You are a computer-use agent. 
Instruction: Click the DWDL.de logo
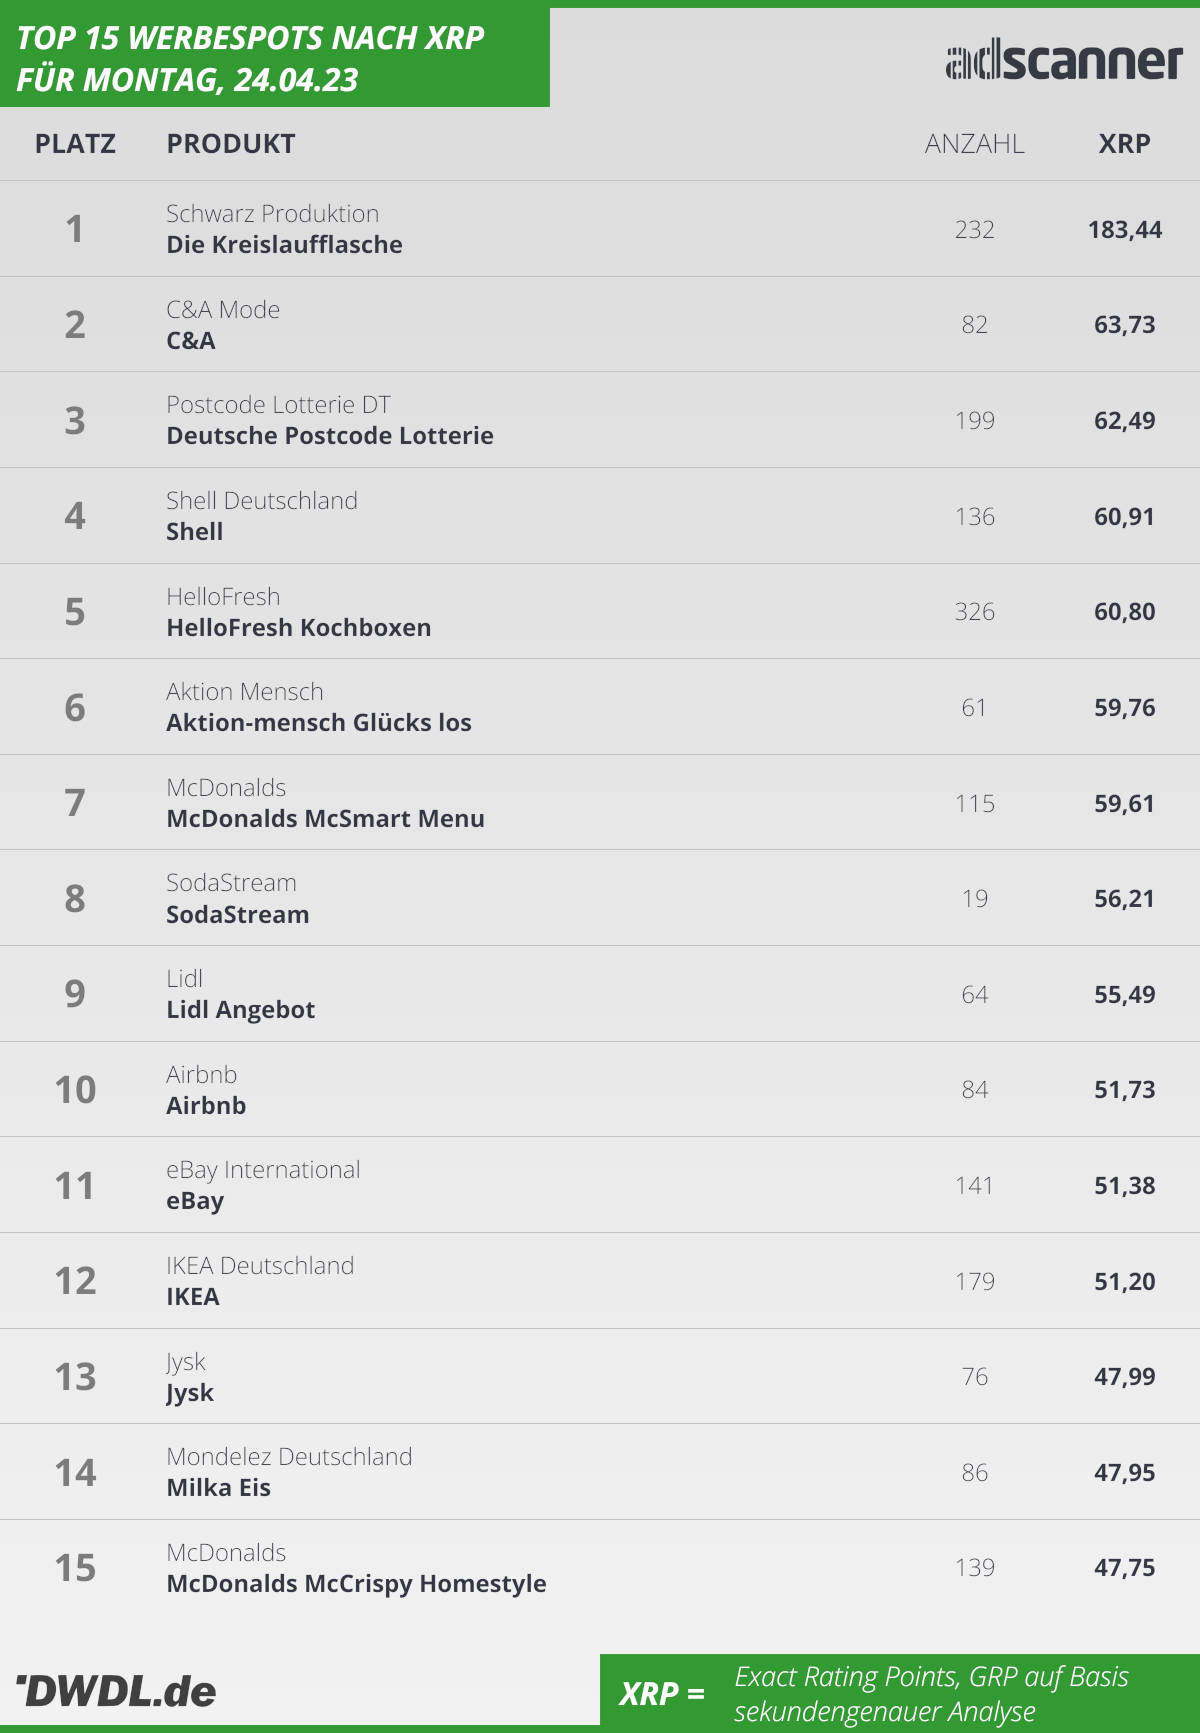click(x=116, y=1691)
